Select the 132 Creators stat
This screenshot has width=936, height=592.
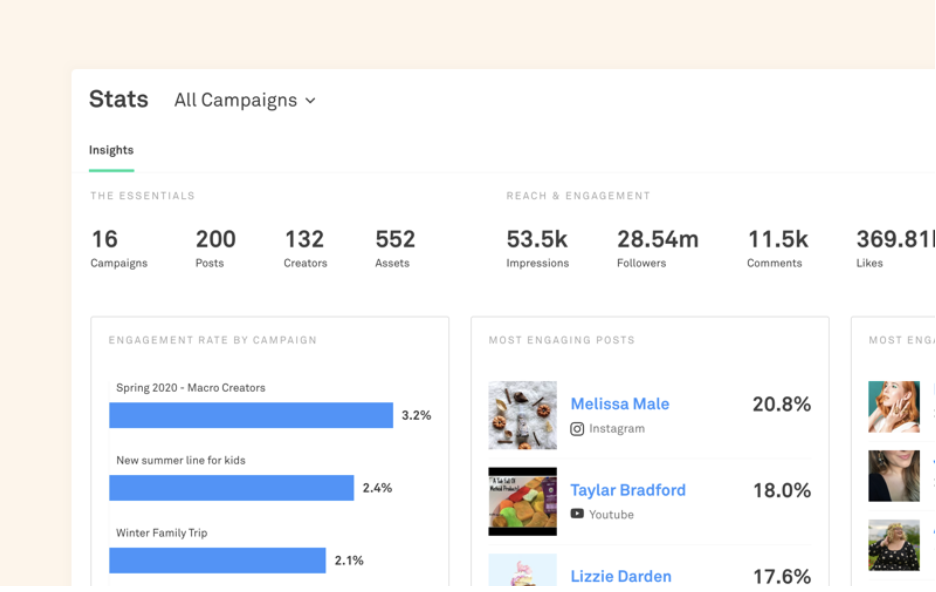pos(305,248)
